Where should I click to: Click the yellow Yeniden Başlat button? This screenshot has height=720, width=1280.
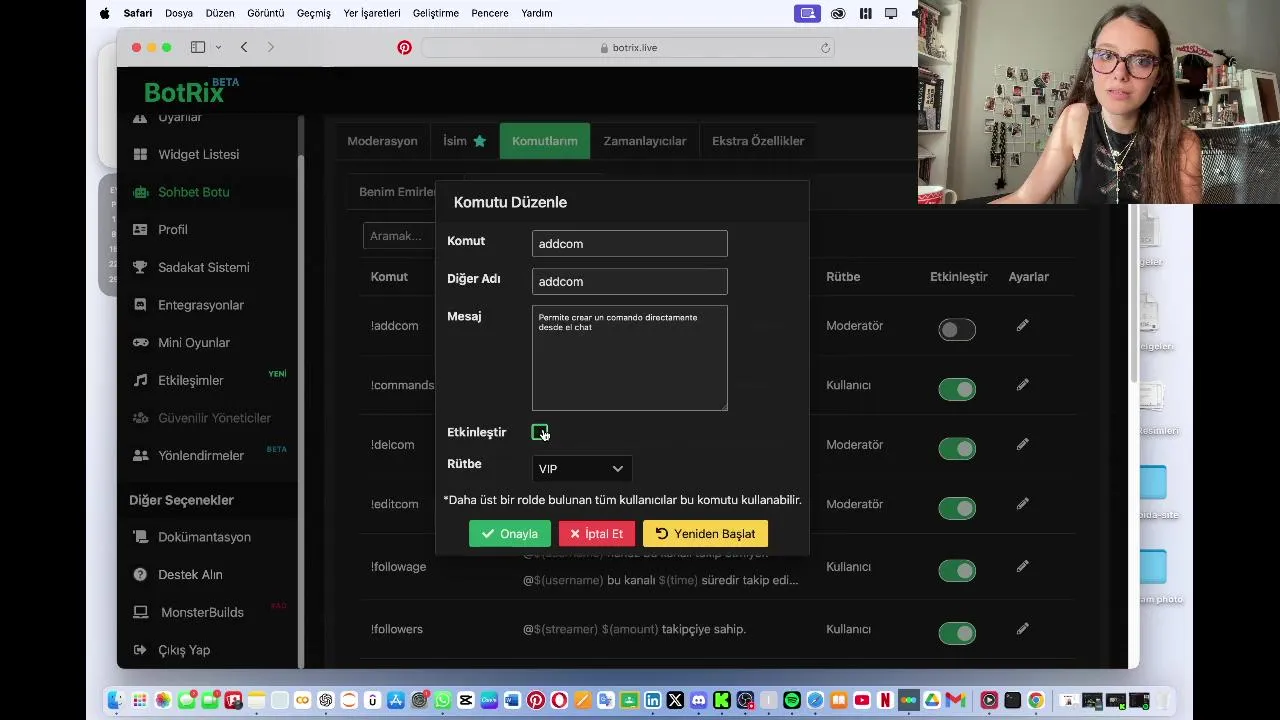tap(705, 534)
